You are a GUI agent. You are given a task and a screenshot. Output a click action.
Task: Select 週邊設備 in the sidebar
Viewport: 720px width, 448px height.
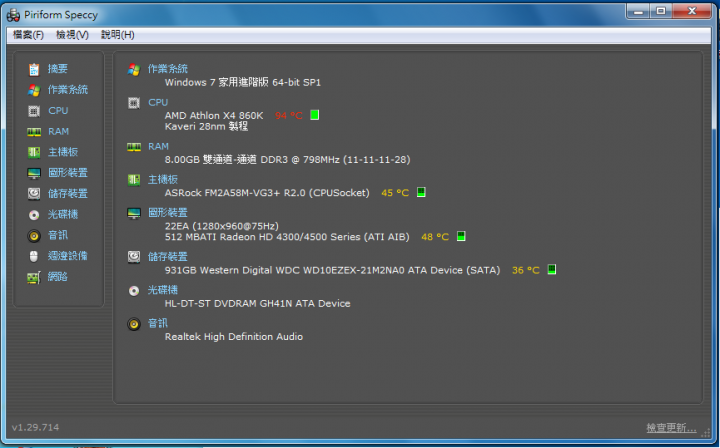(x=68, y=256)
